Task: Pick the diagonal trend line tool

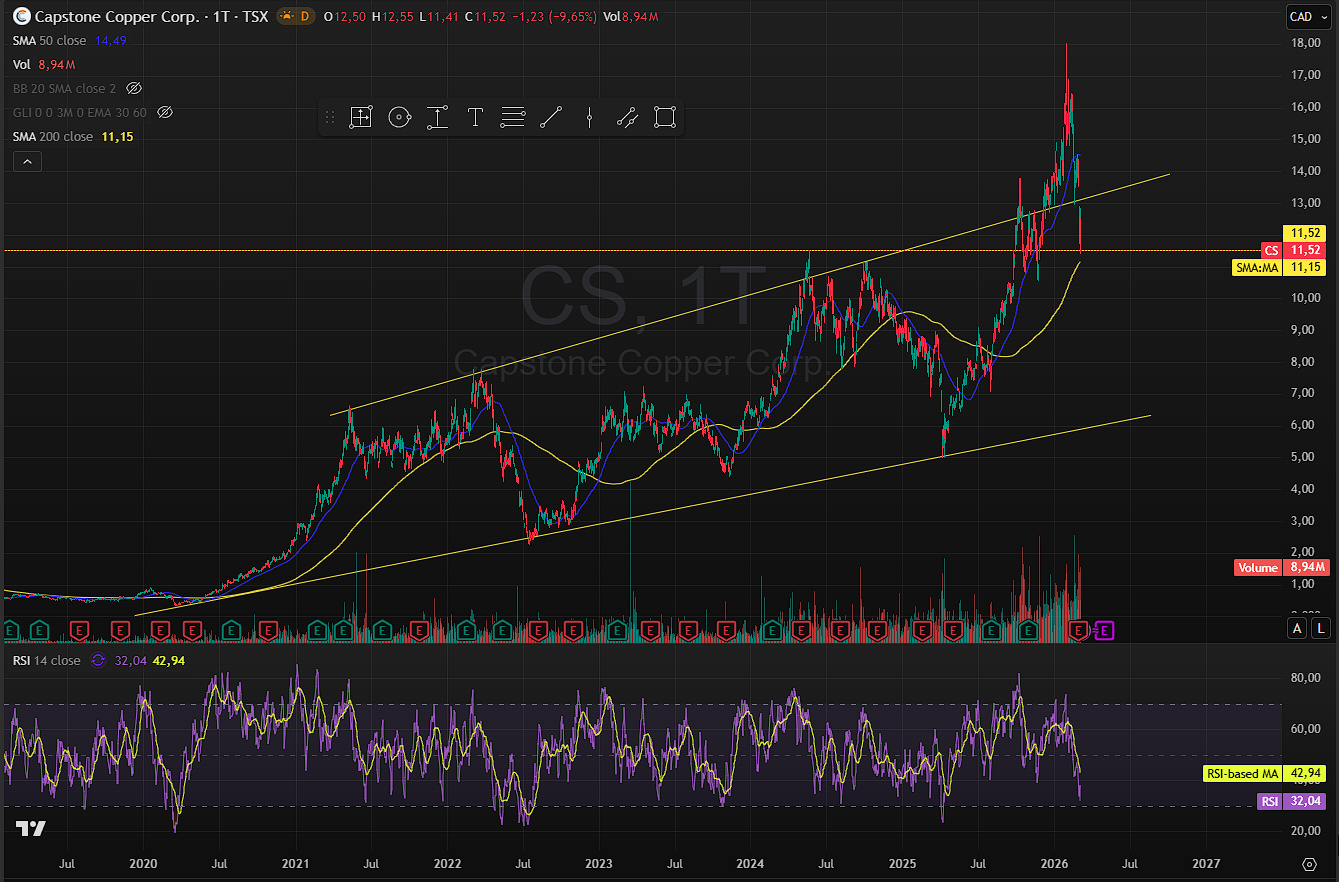Action: tap(551, 118)
